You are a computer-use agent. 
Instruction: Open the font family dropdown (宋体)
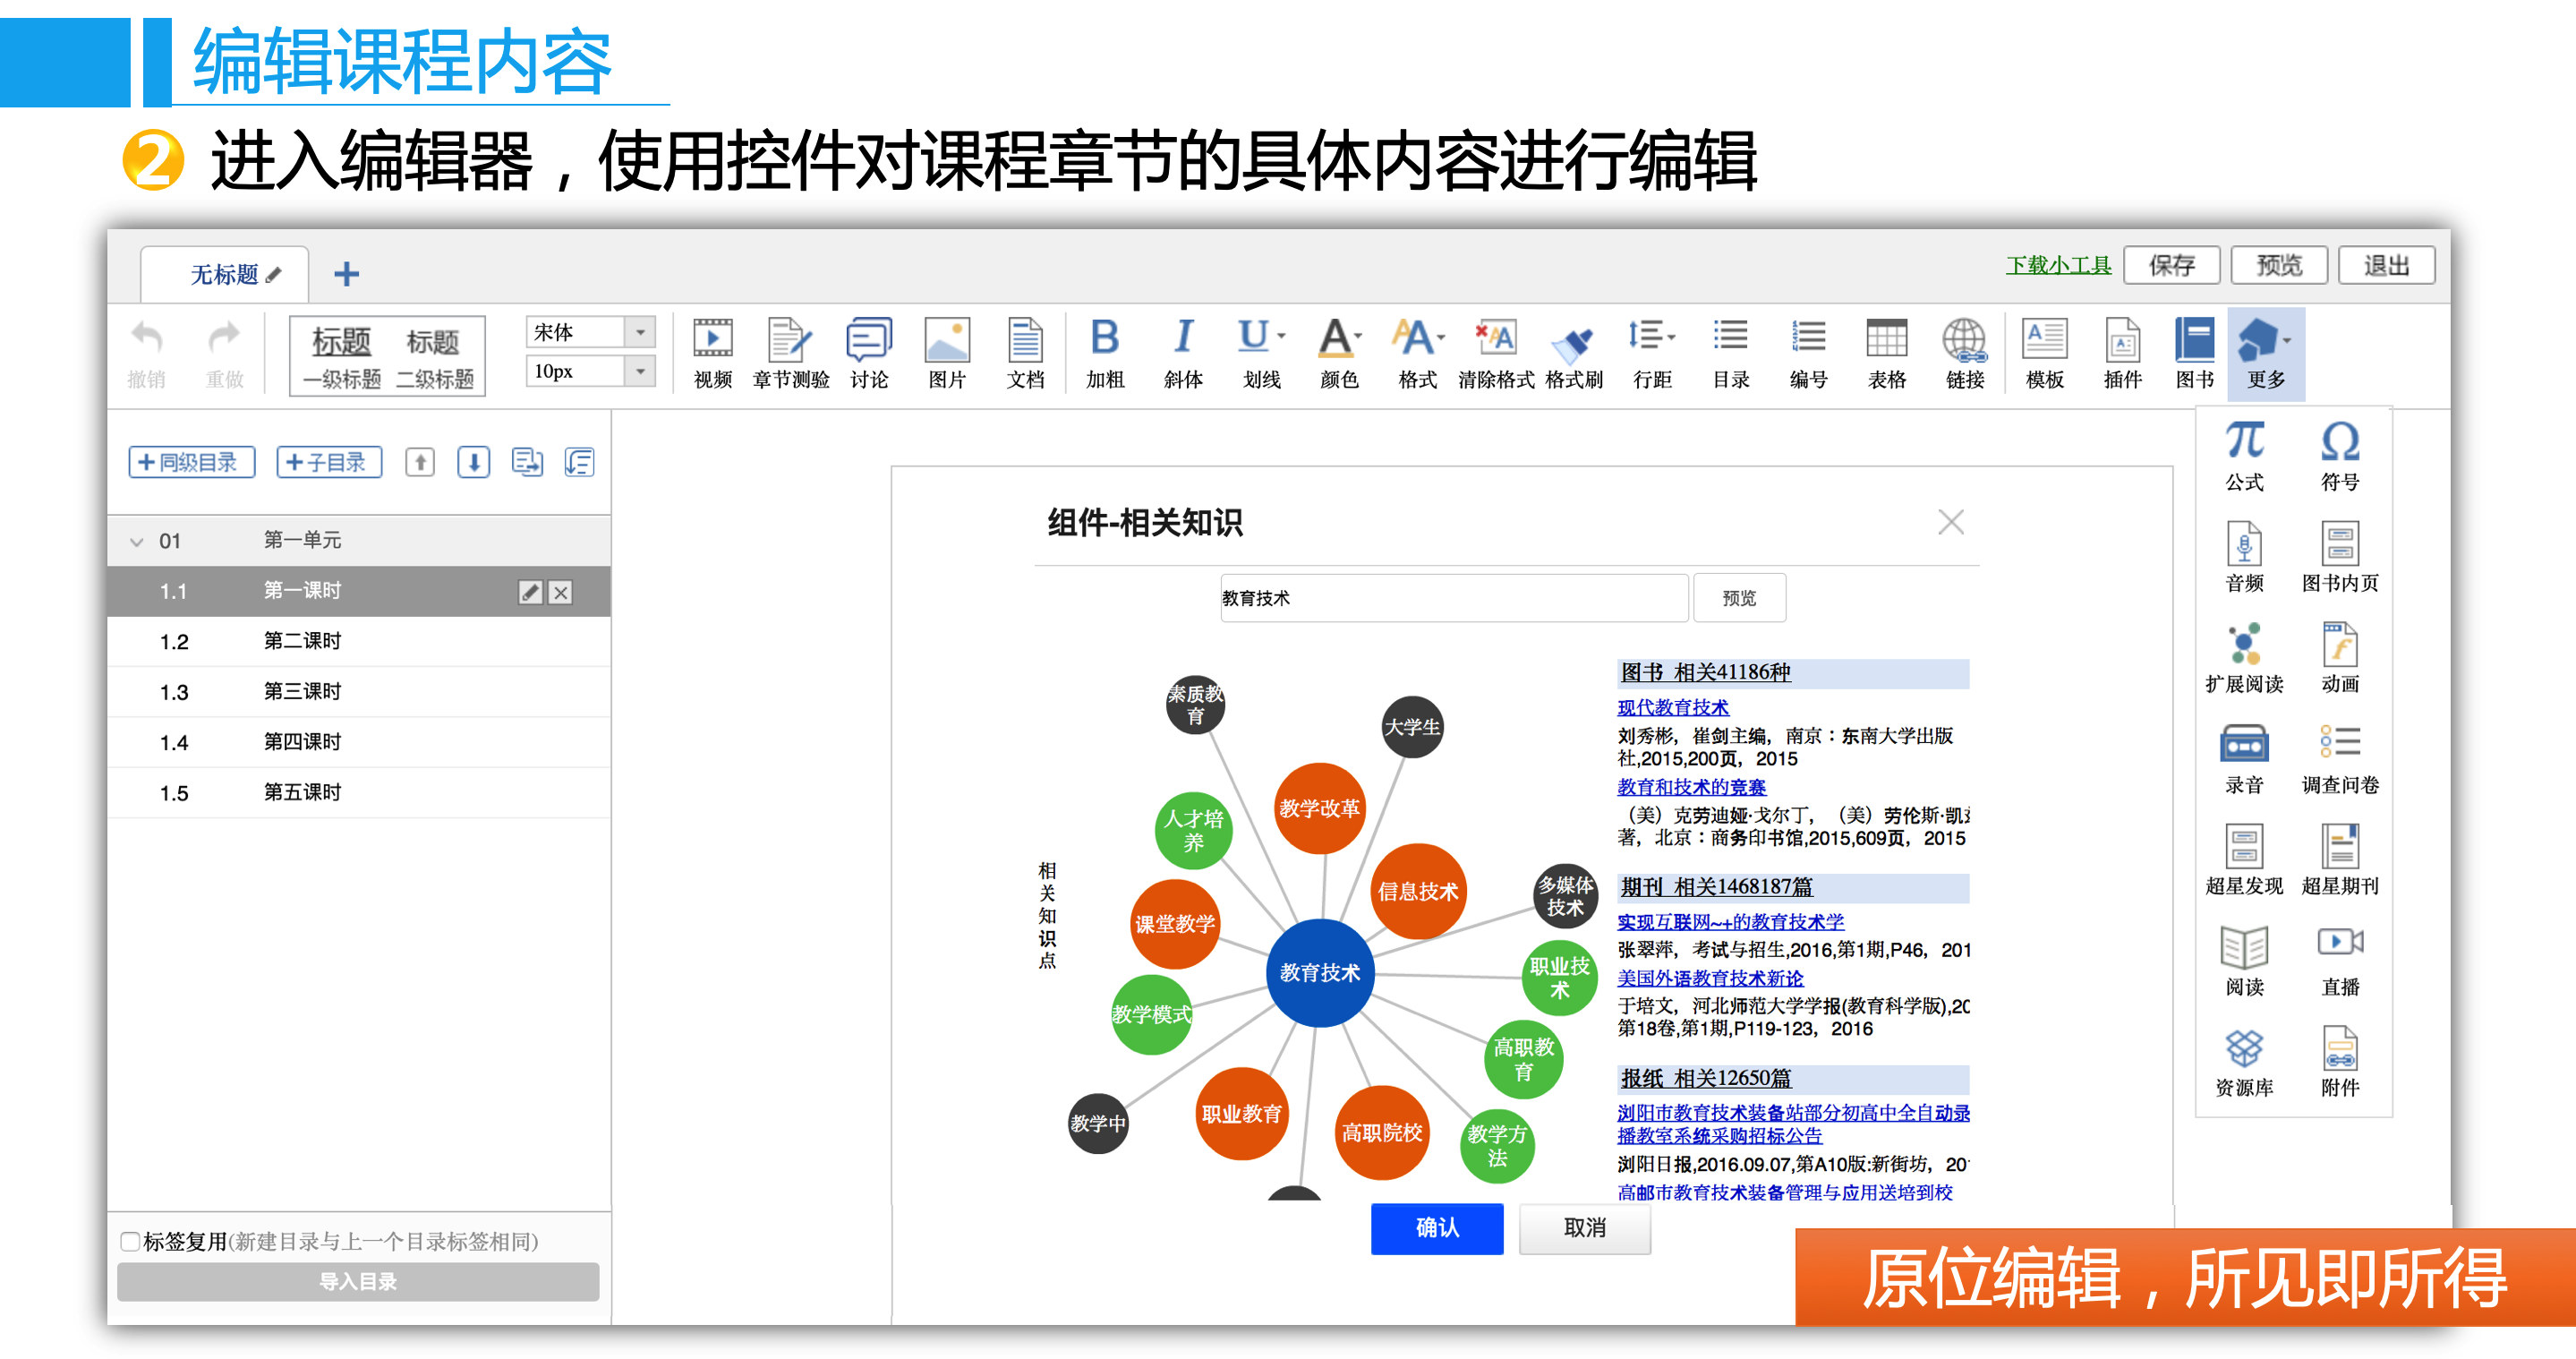[x=640, y=331]
